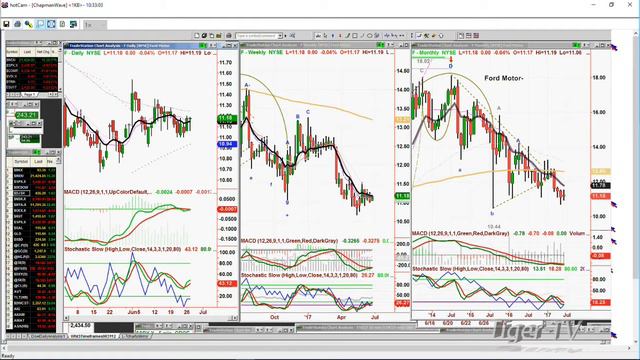640x360 pixels.
Task: Click the tile horizontal windows icon
Action: click(x=469, y=36)
